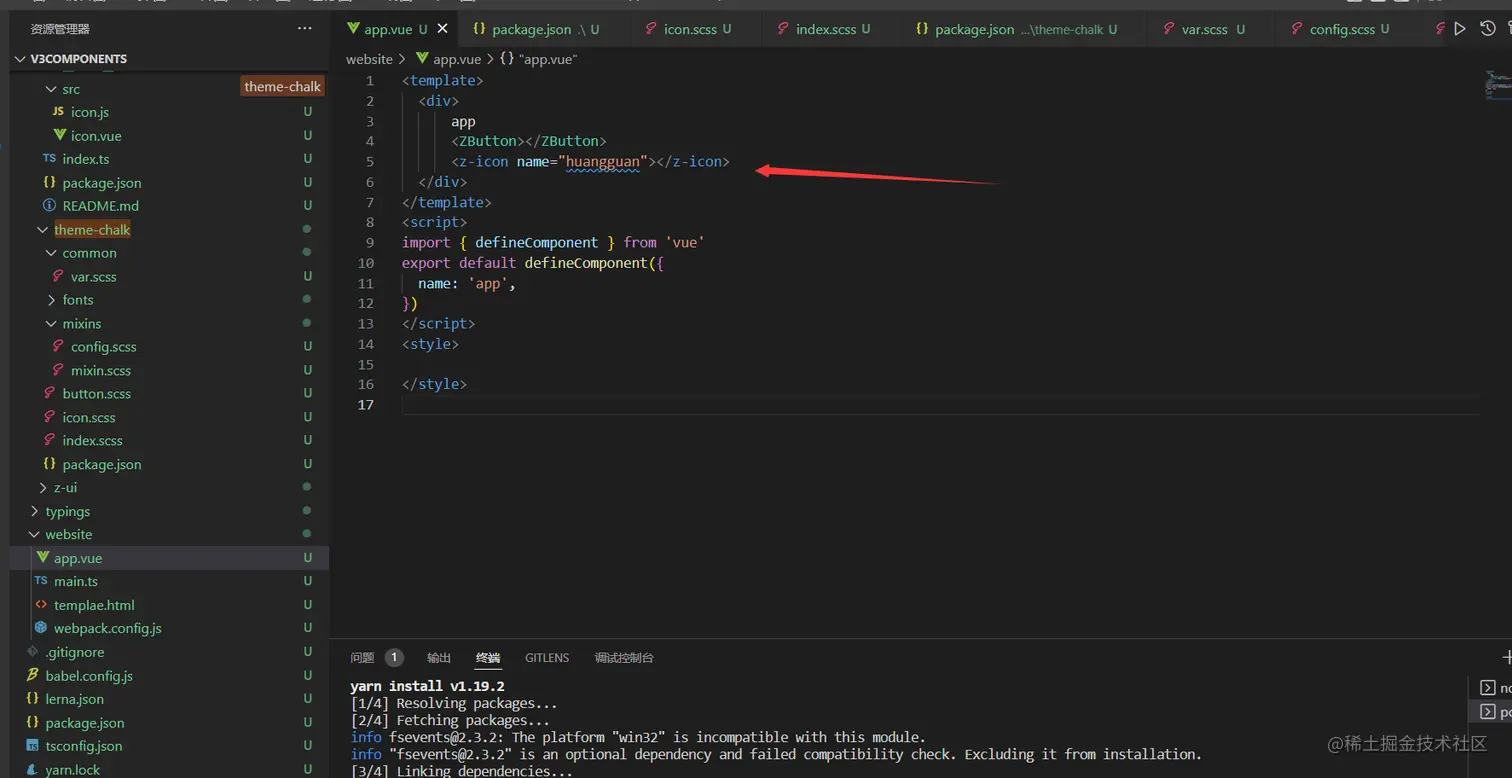Open the Explorer panel more actions (…) menu
Image resolution: width=1512 pixels, height=778 pixels.
(305, 29)
